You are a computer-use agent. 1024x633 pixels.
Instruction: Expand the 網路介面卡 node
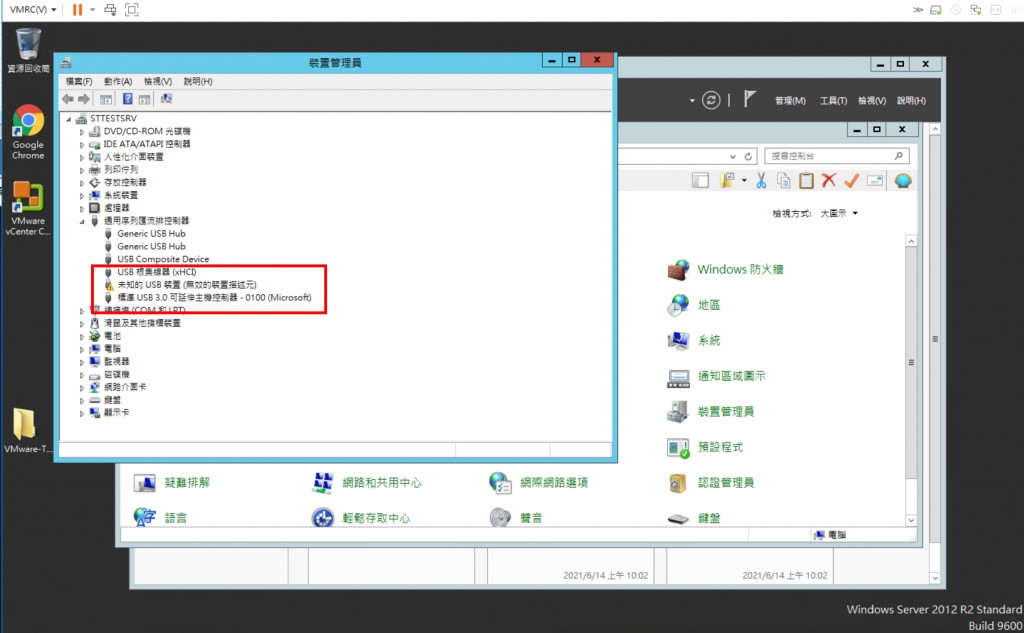point(82,387)
